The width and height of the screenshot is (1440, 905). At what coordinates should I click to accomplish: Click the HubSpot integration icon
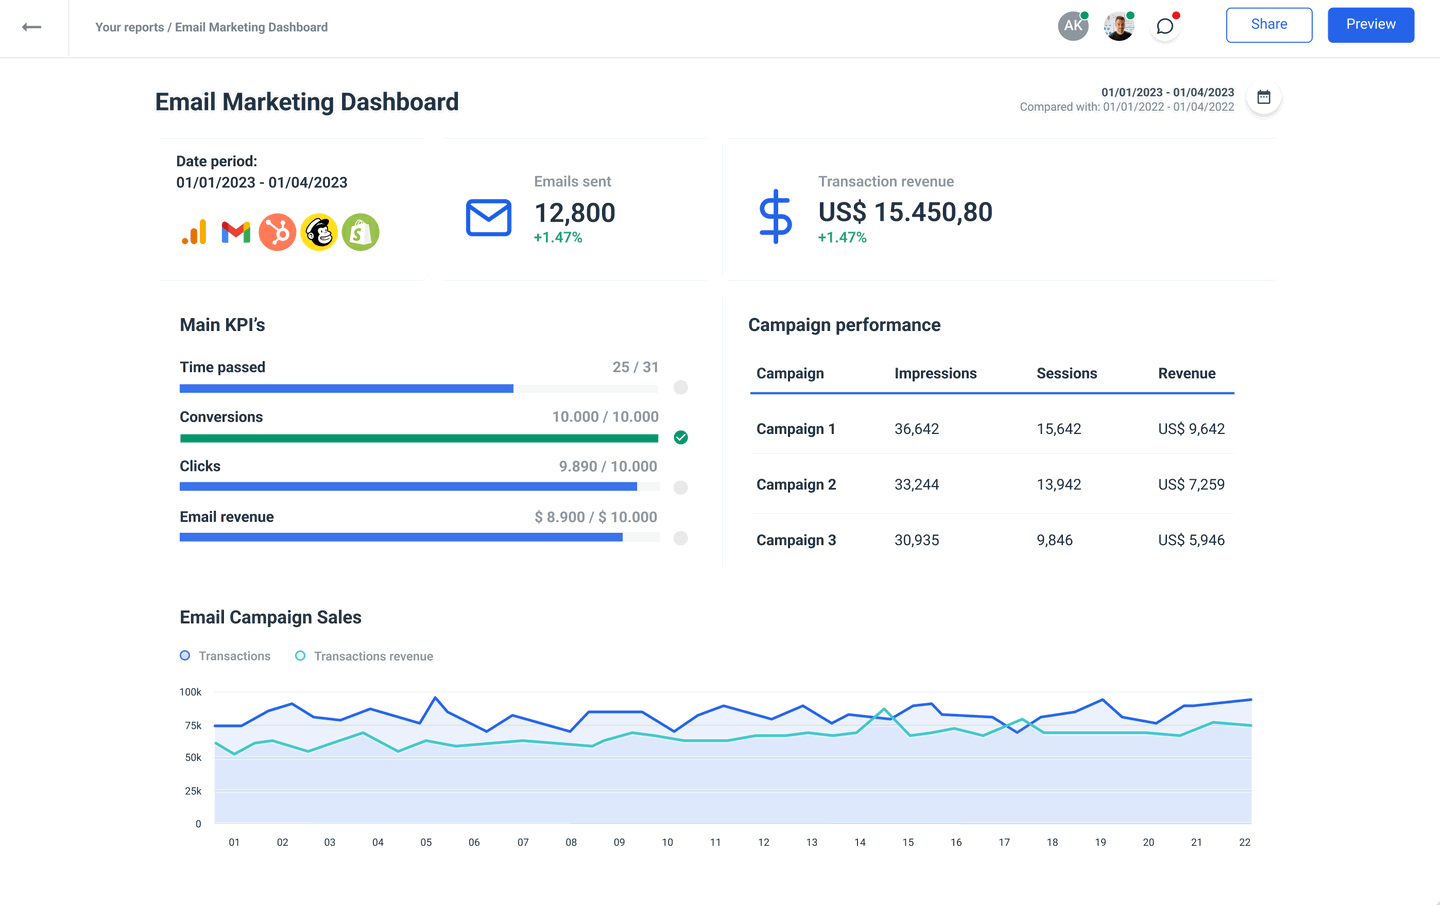(277, 231)
